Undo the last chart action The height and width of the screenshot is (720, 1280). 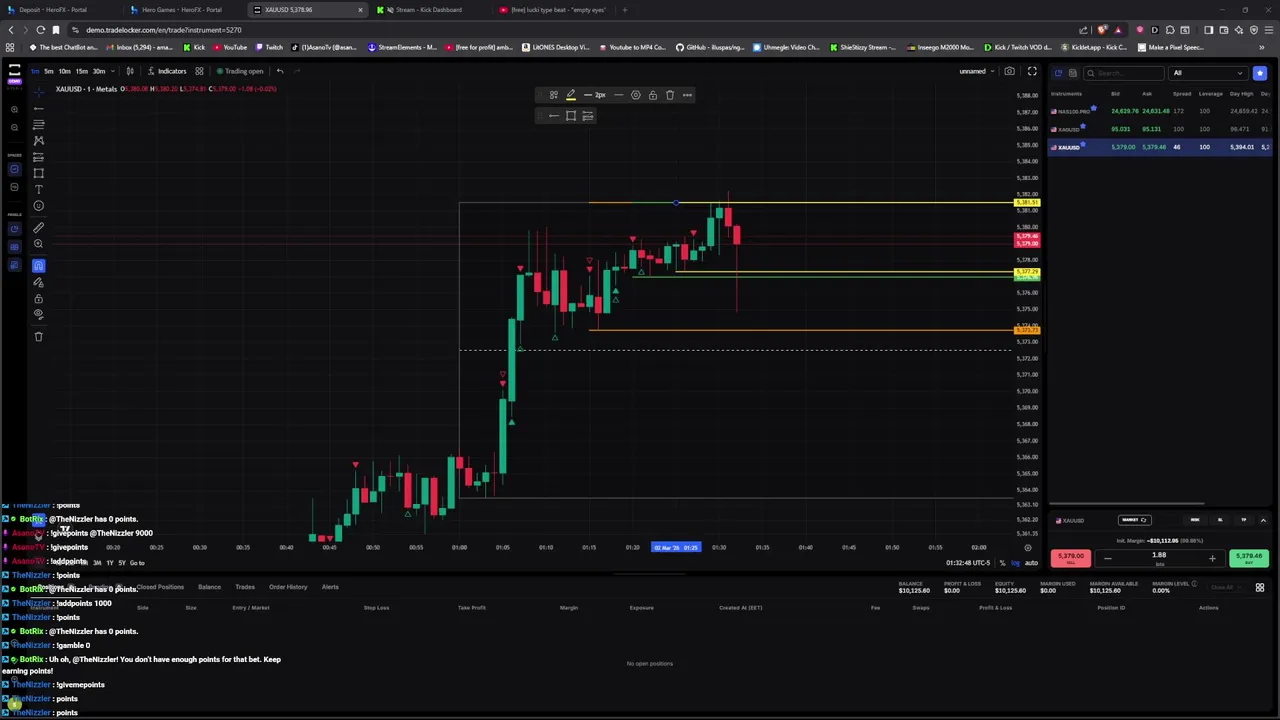point(280,71)
